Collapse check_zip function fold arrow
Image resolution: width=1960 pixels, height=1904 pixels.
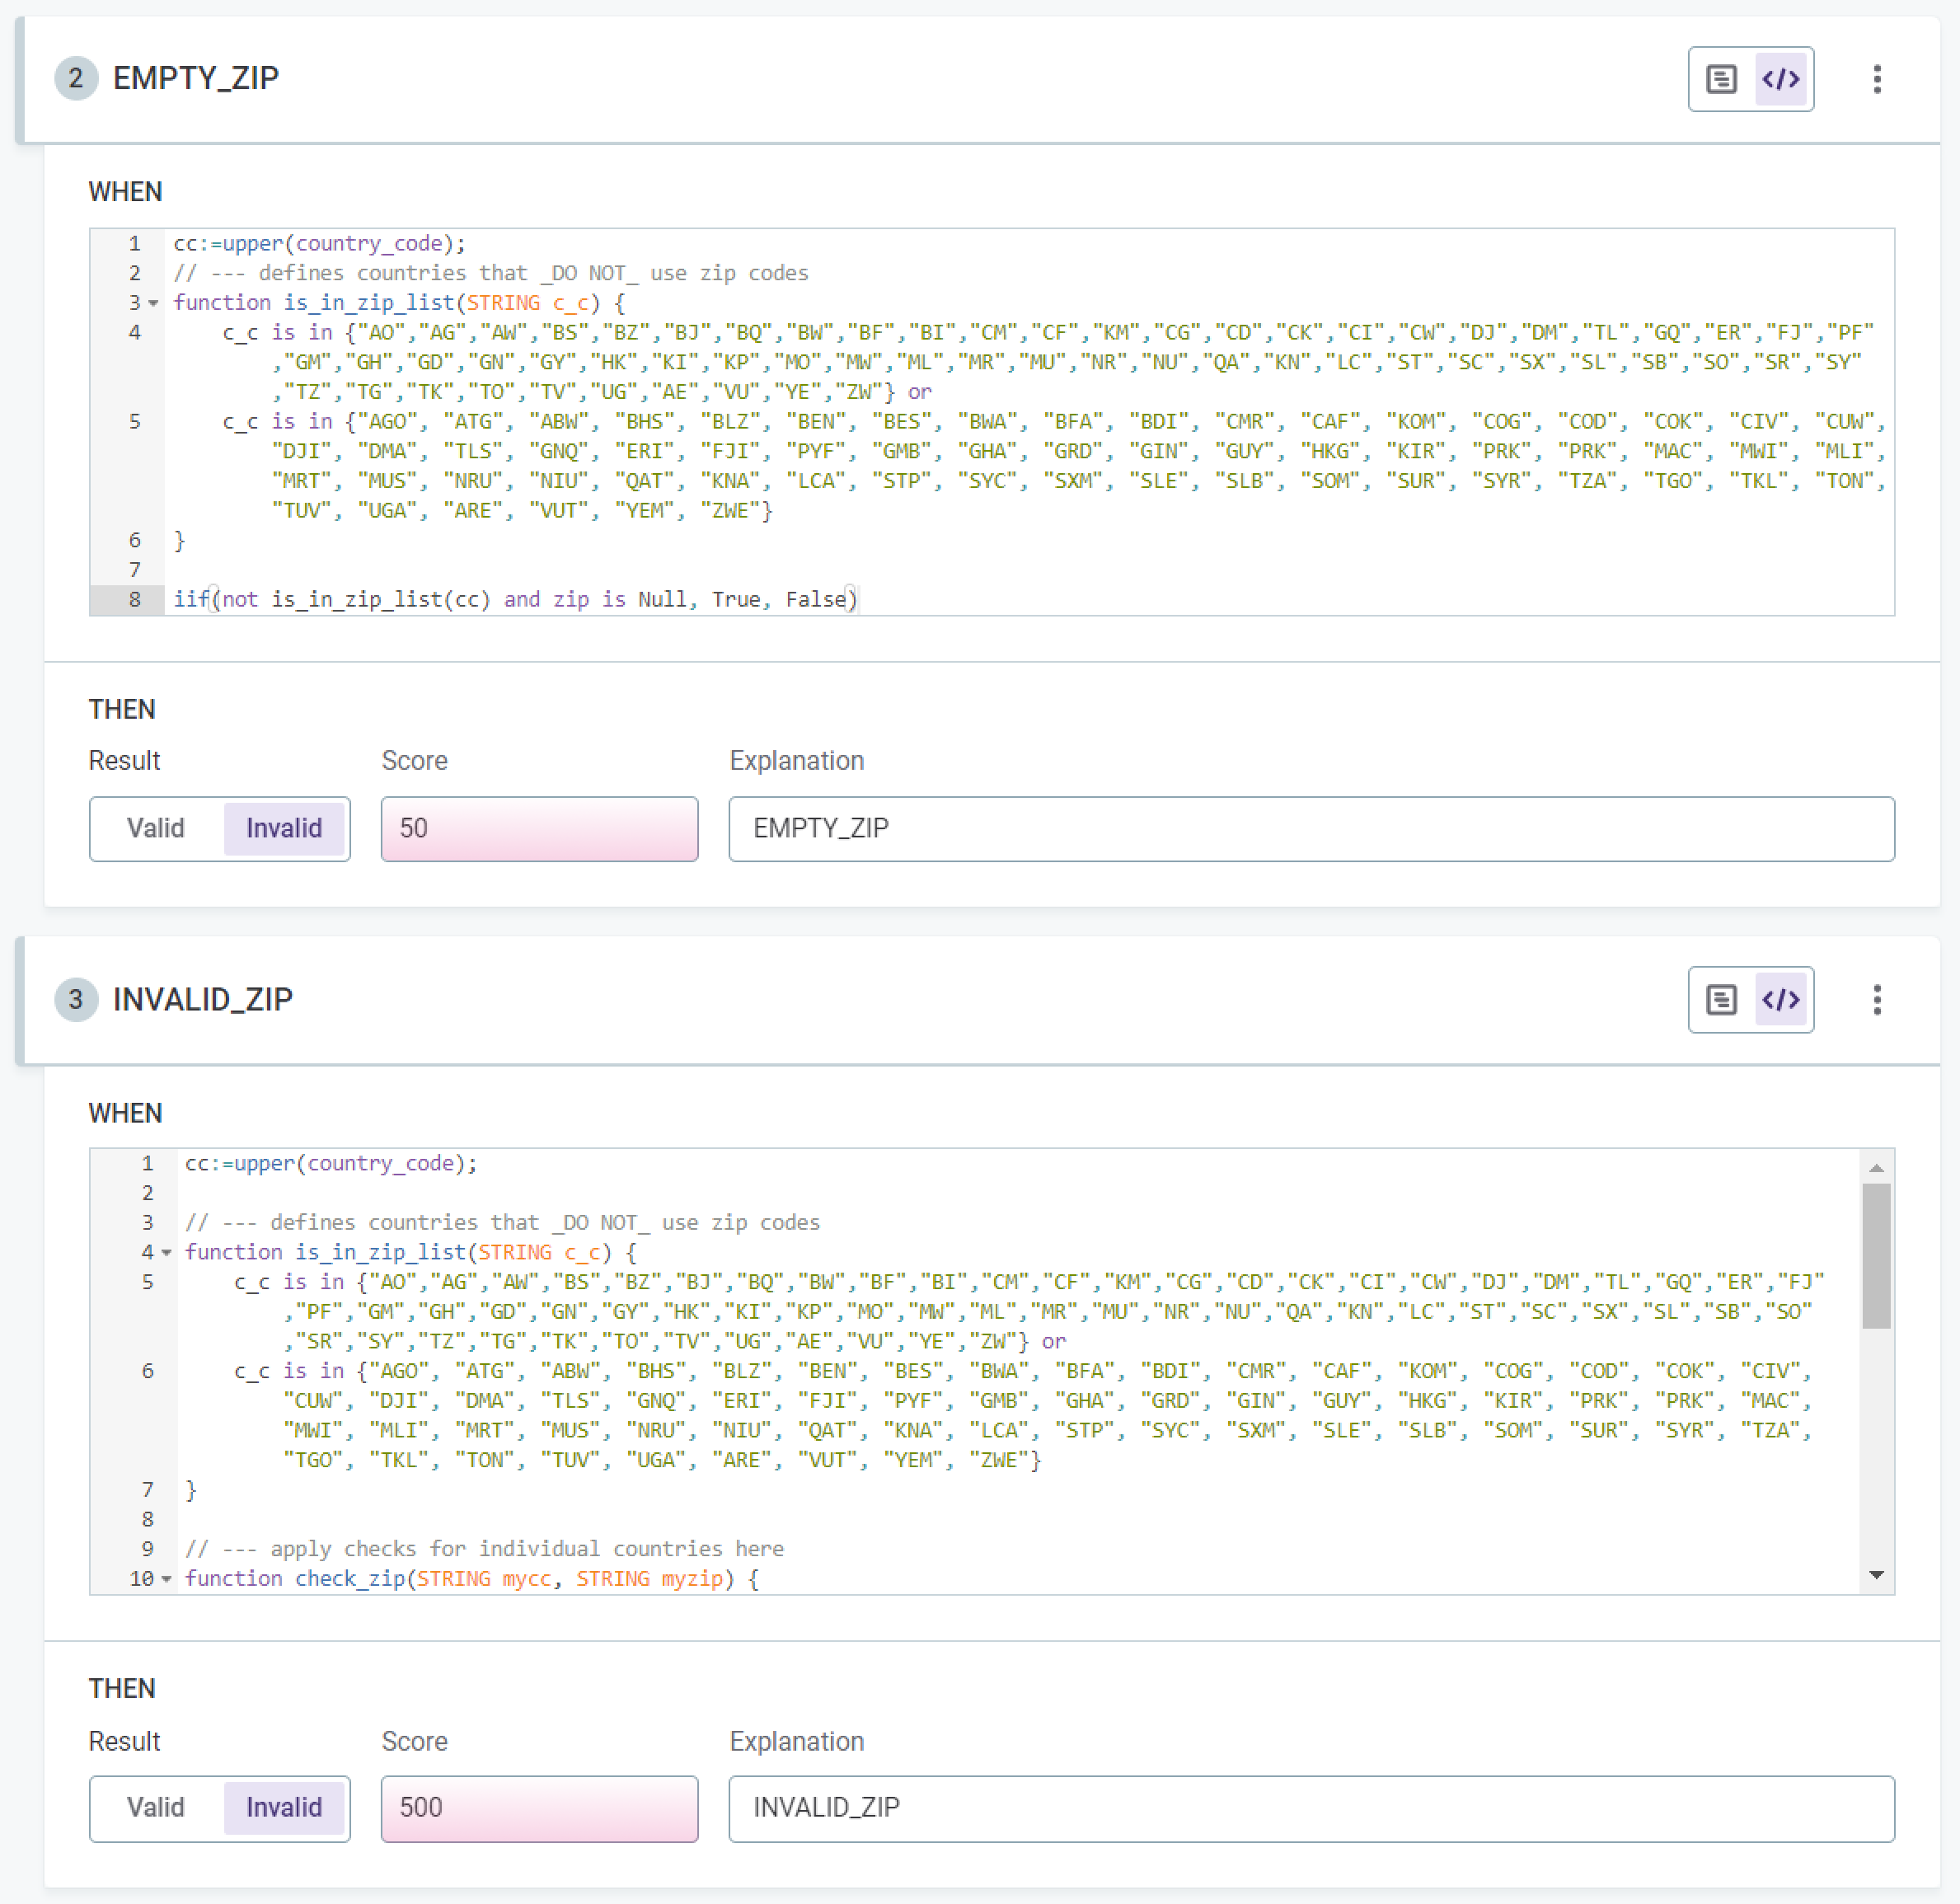click(x=166, y=1578)
